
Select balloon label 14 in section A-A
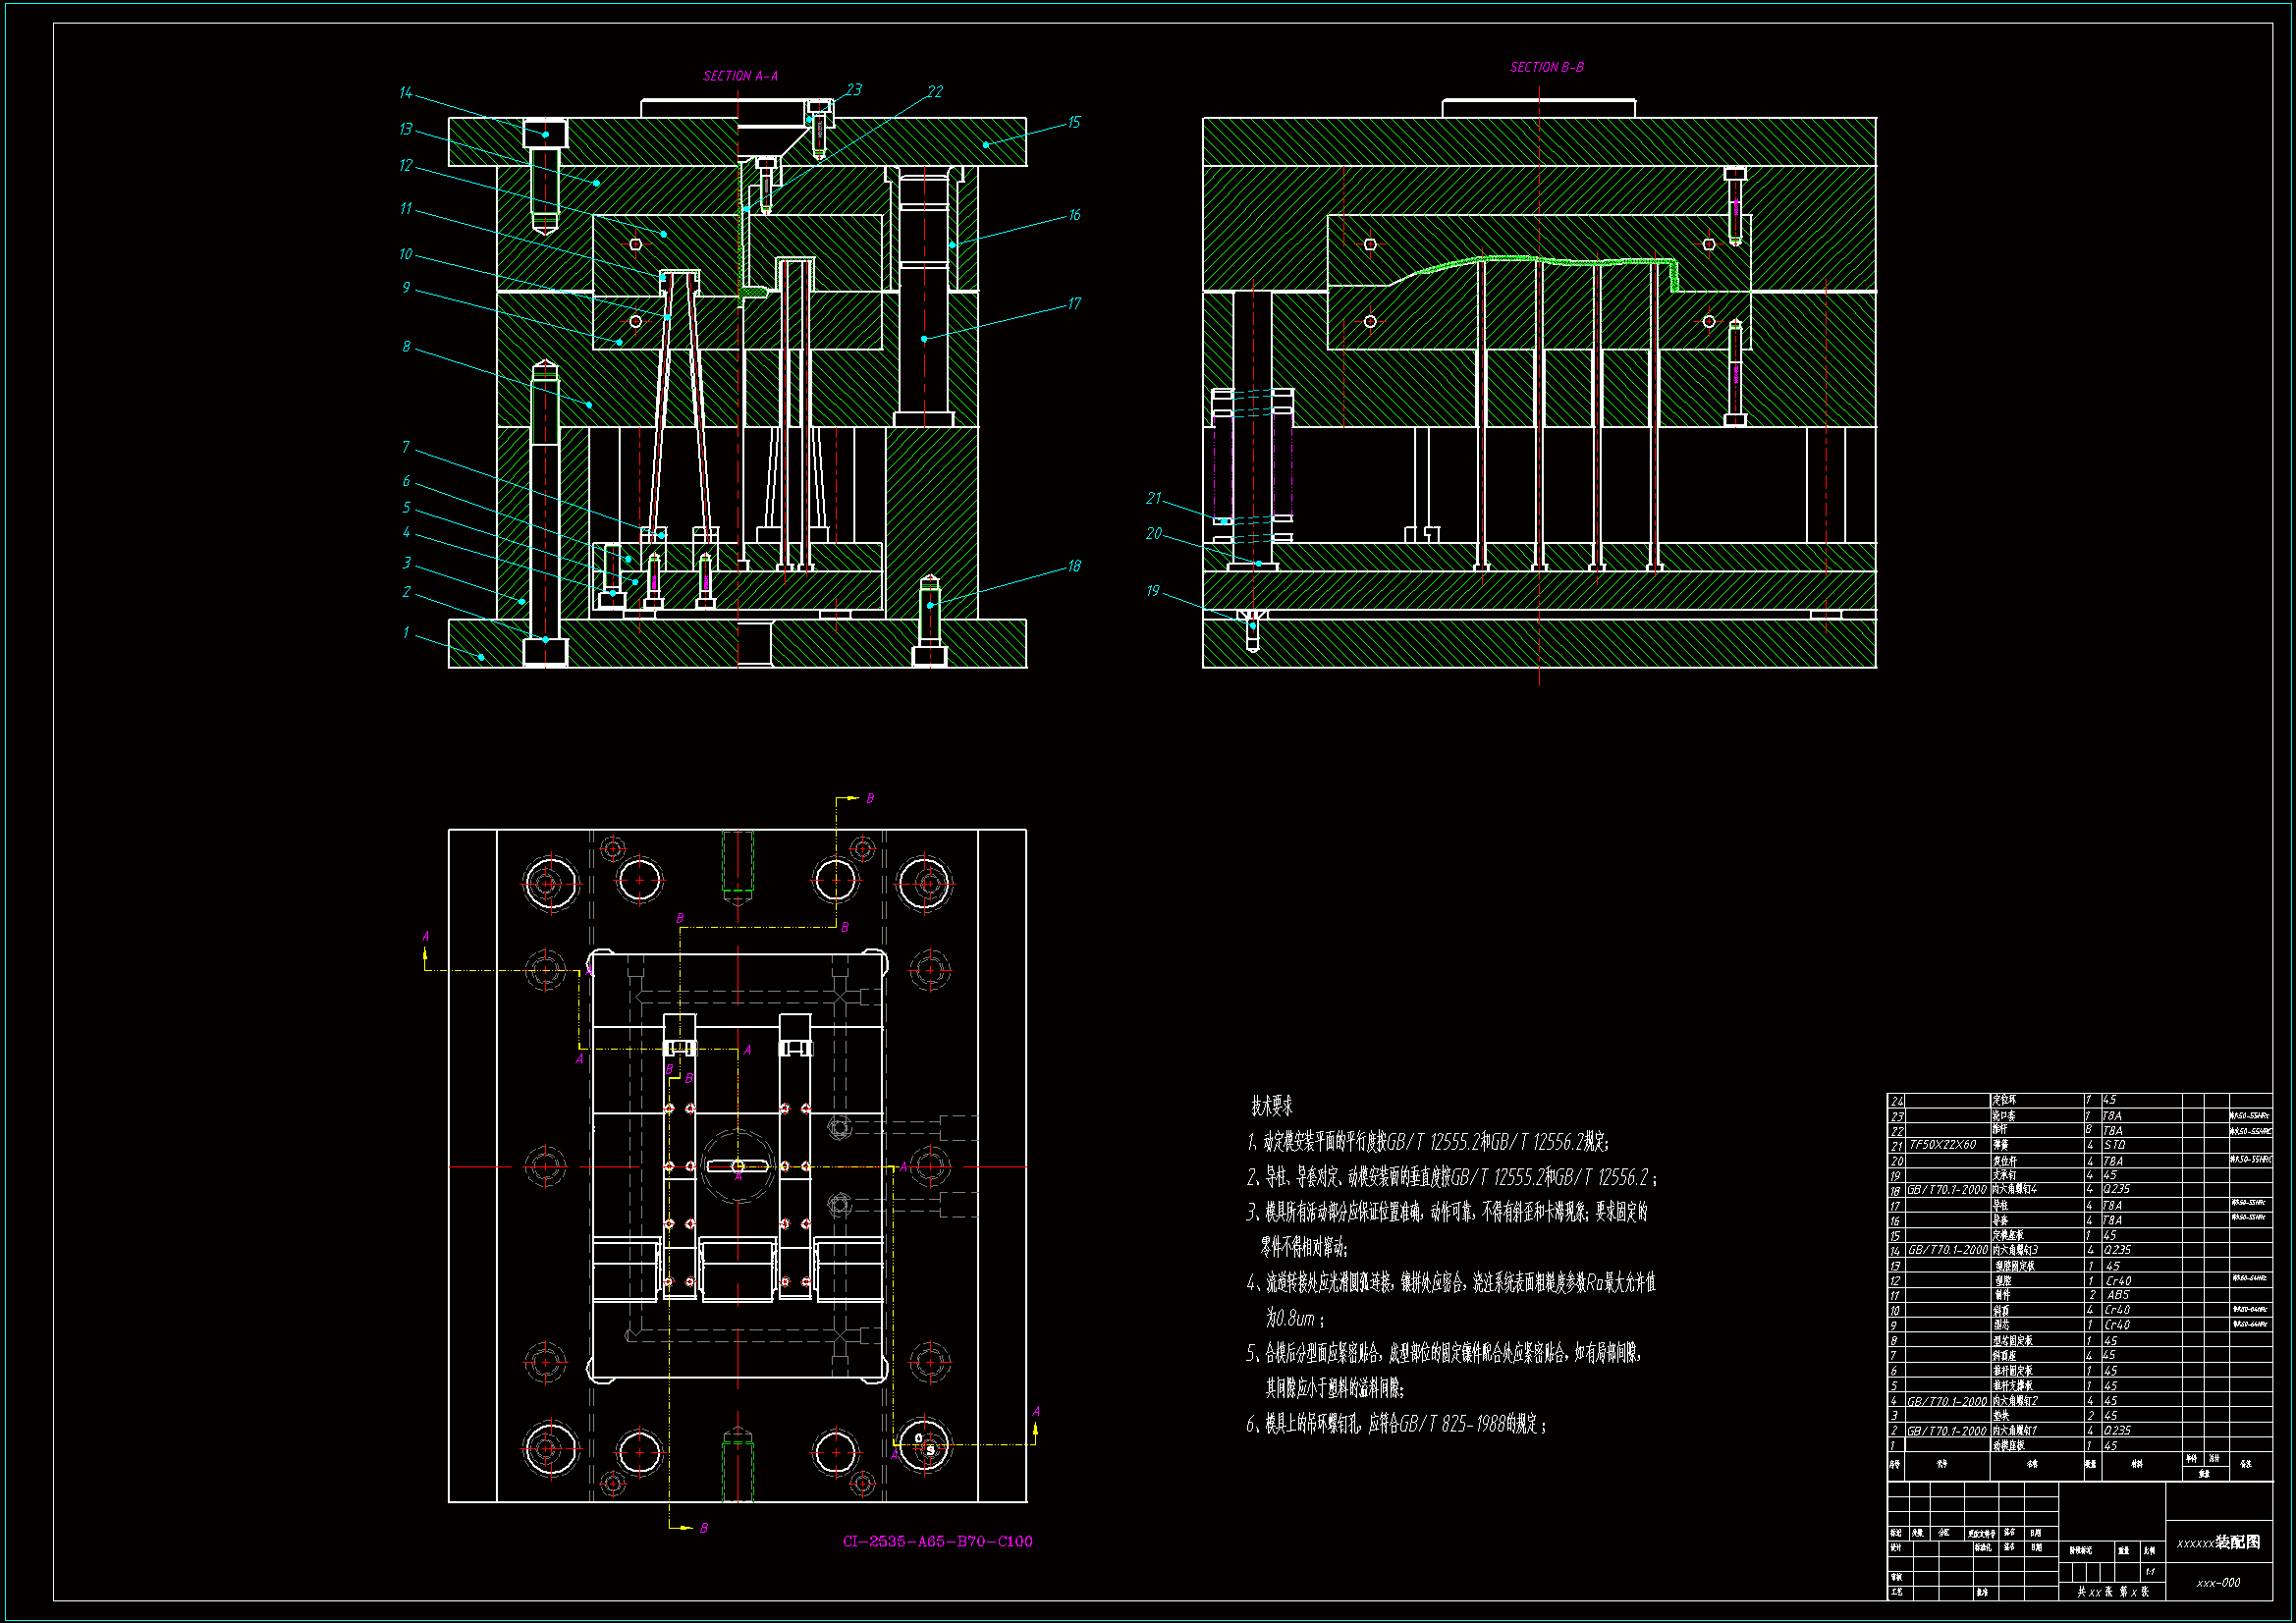tap(405, 93)
